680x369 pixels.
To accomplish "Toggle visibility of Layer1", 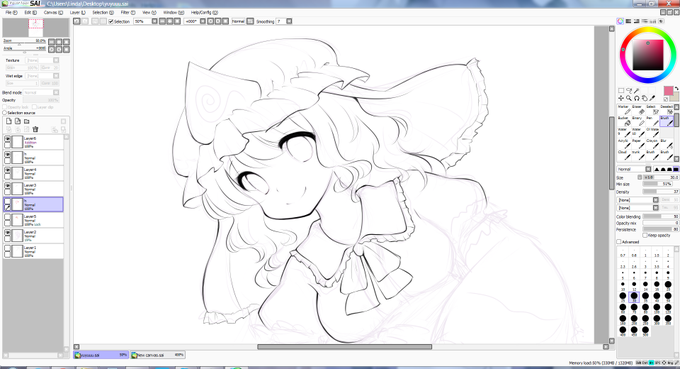I will [7, 248].
